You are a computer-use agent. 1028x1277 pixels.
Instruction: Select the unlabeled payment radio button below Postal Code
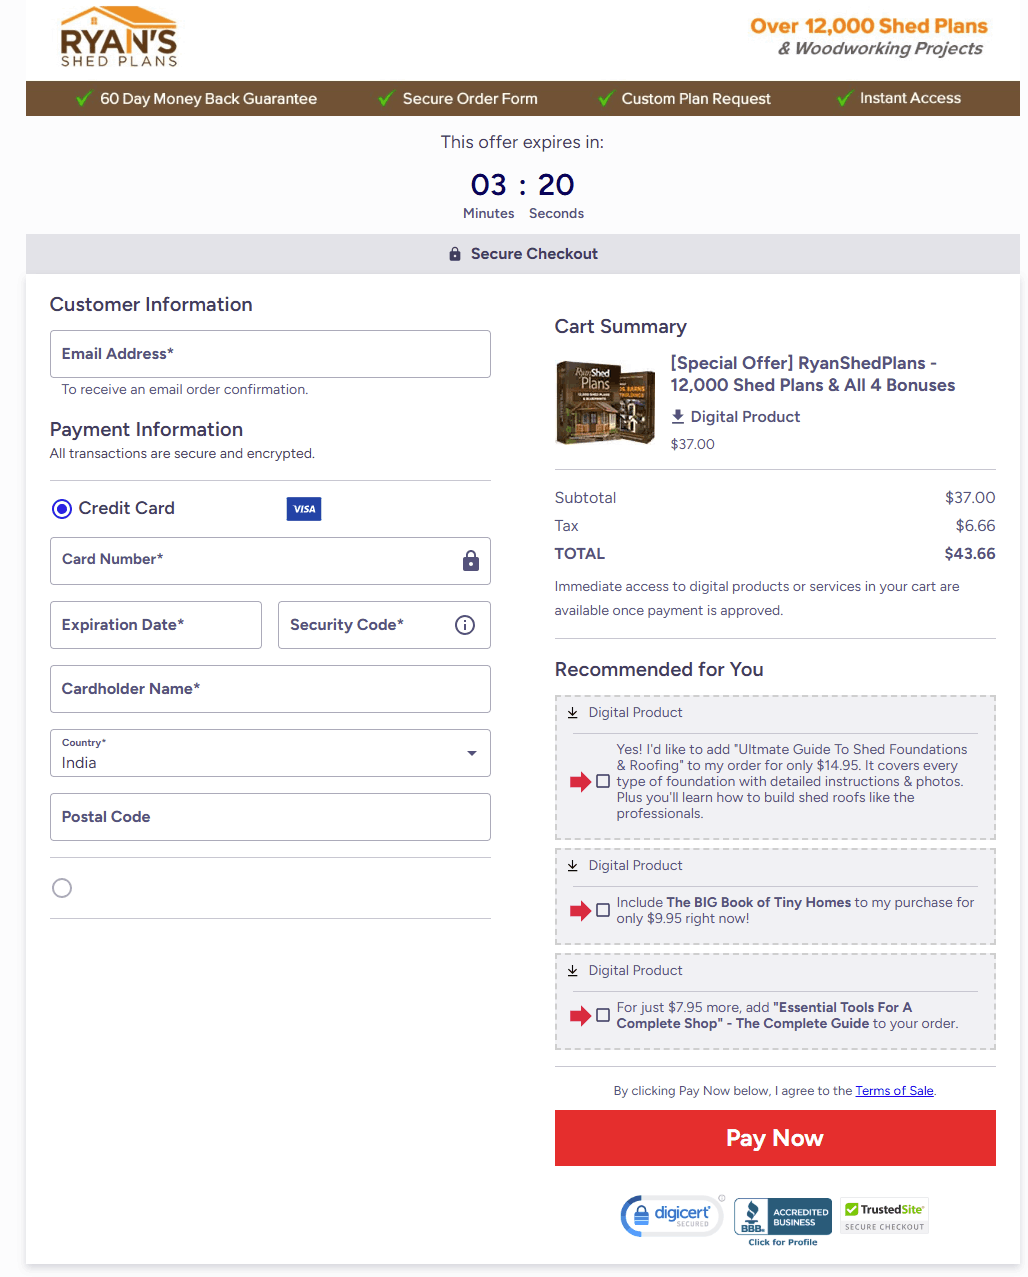62,888
